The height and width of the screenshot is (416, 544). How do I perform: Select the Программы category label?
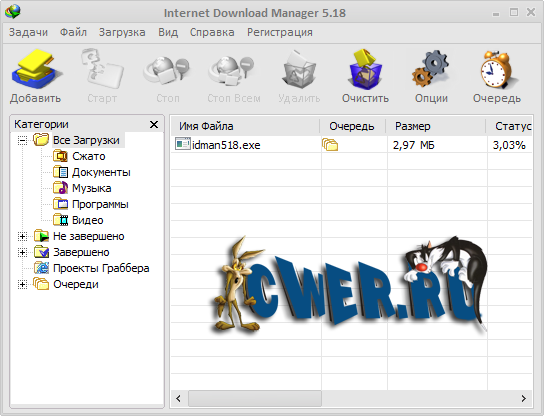[x=100, y=204]
